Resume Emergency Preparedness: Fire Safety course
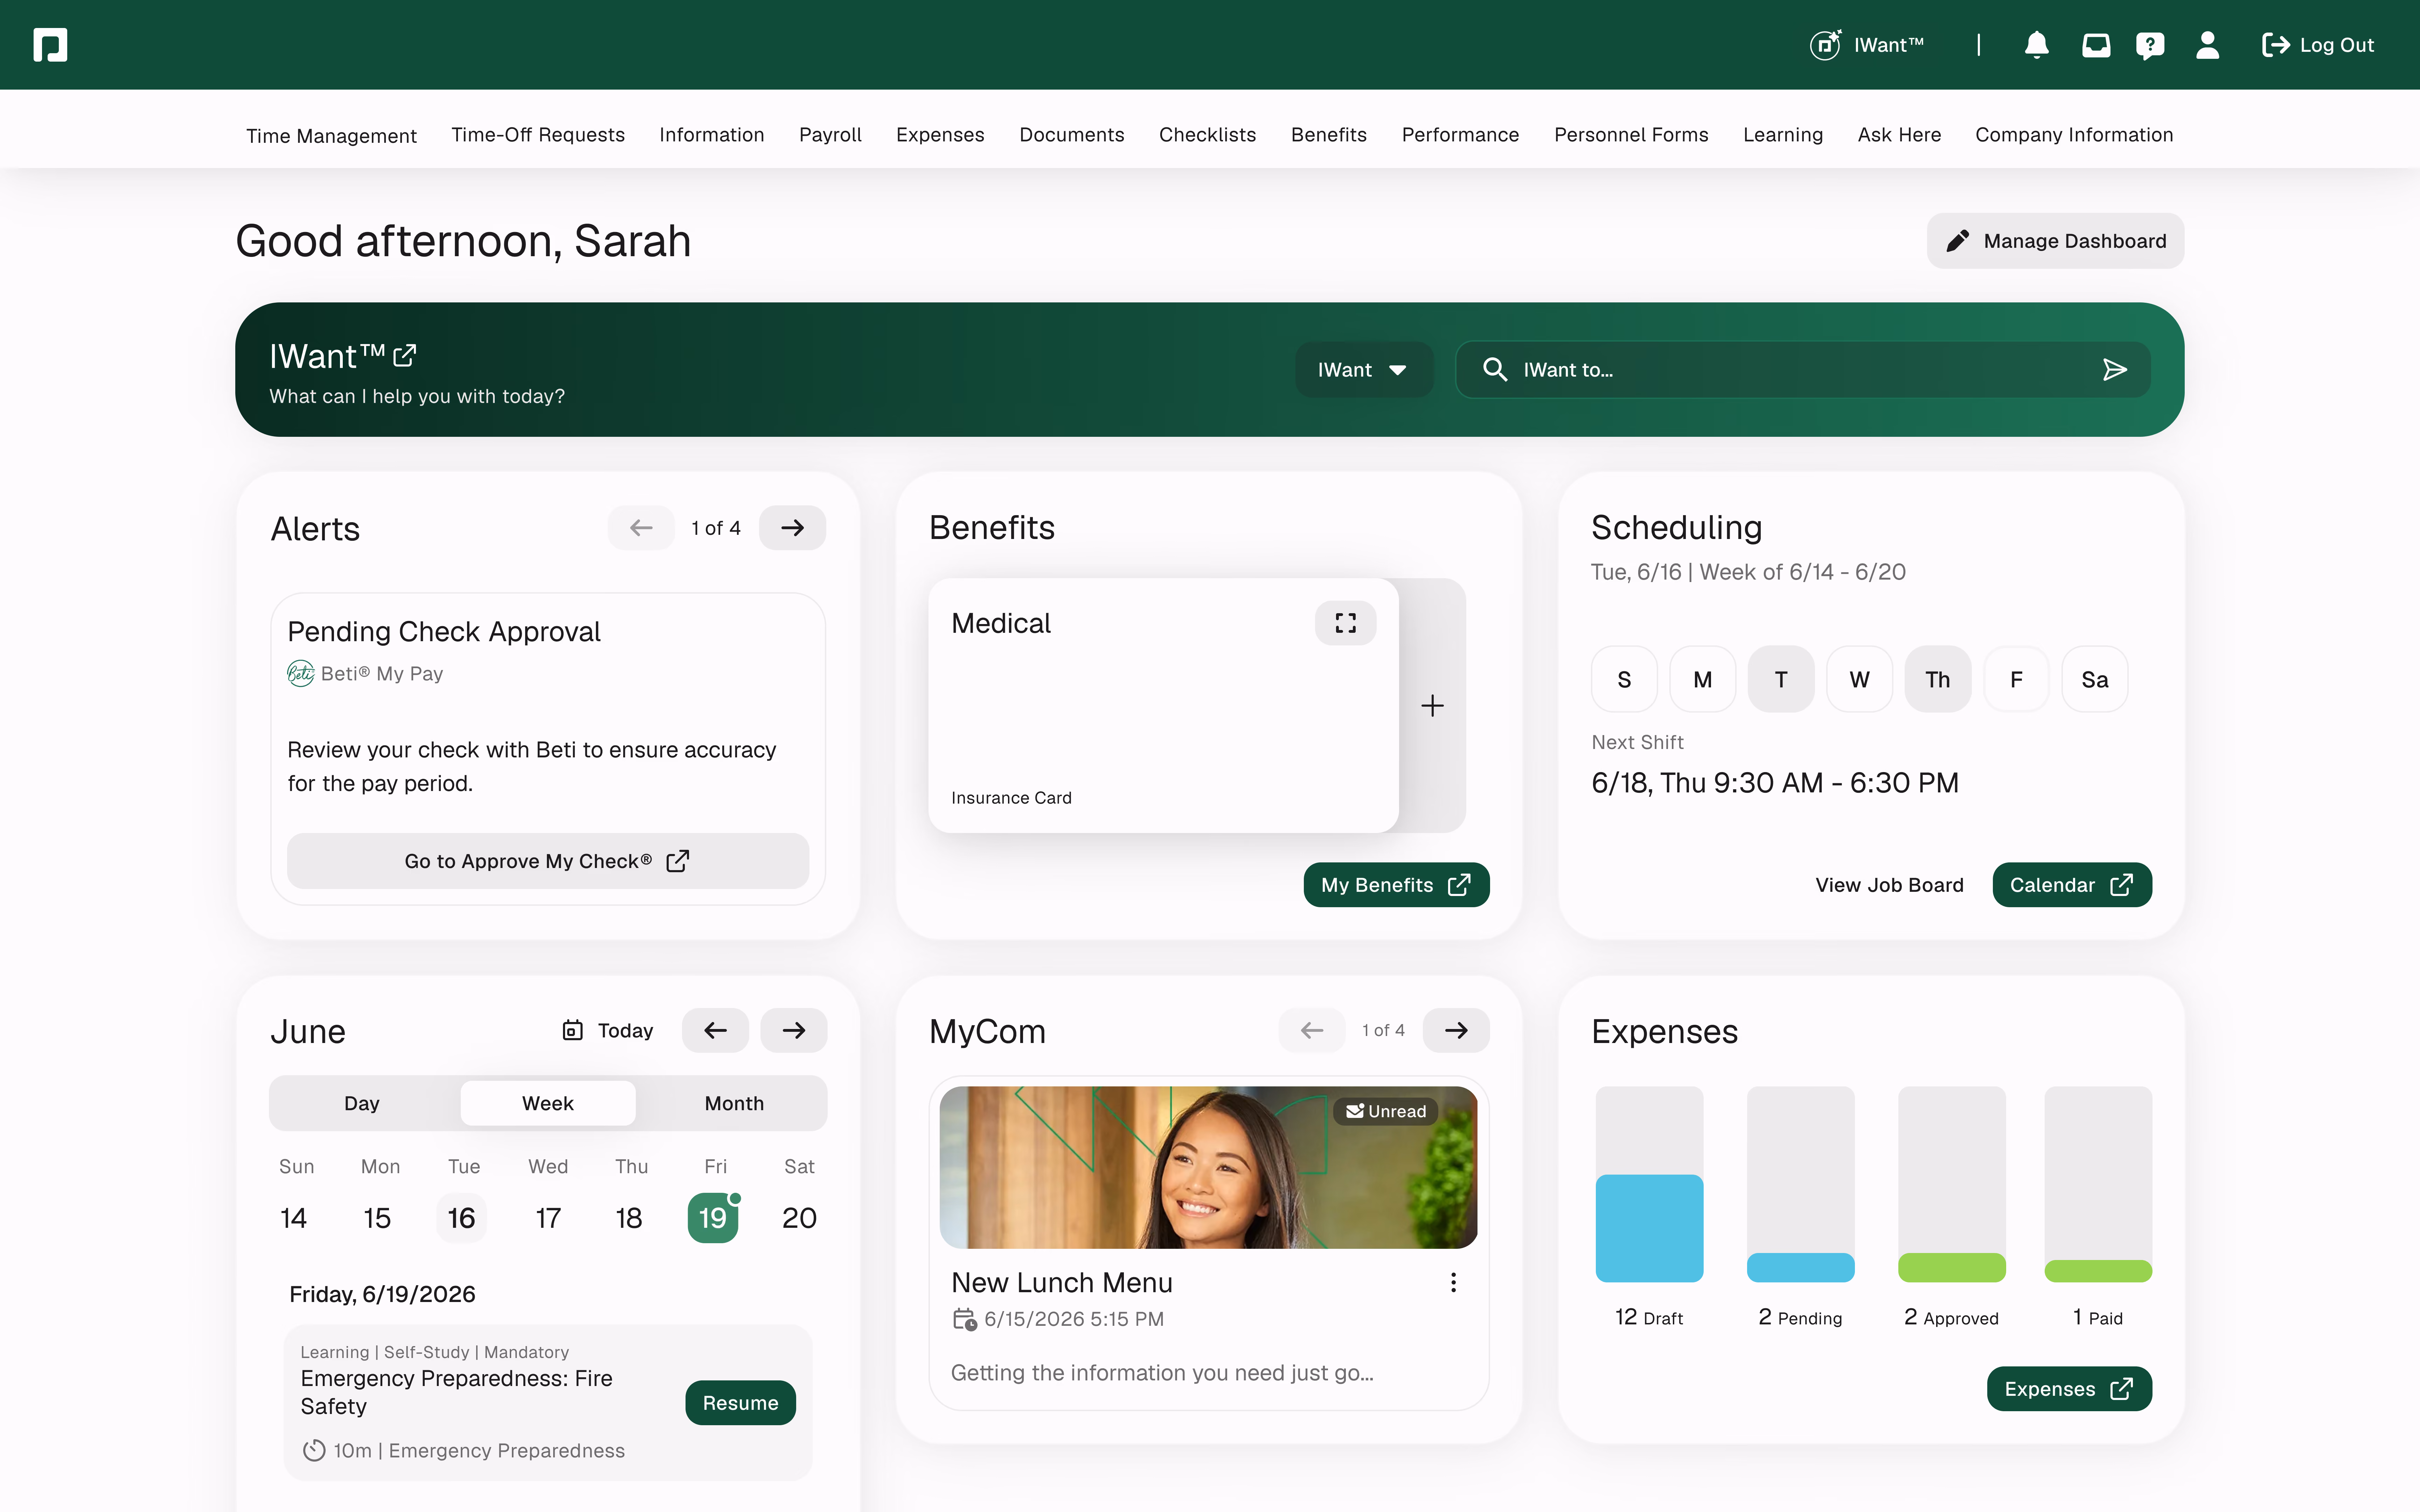2420x1512 pixels. (740, 1403)
